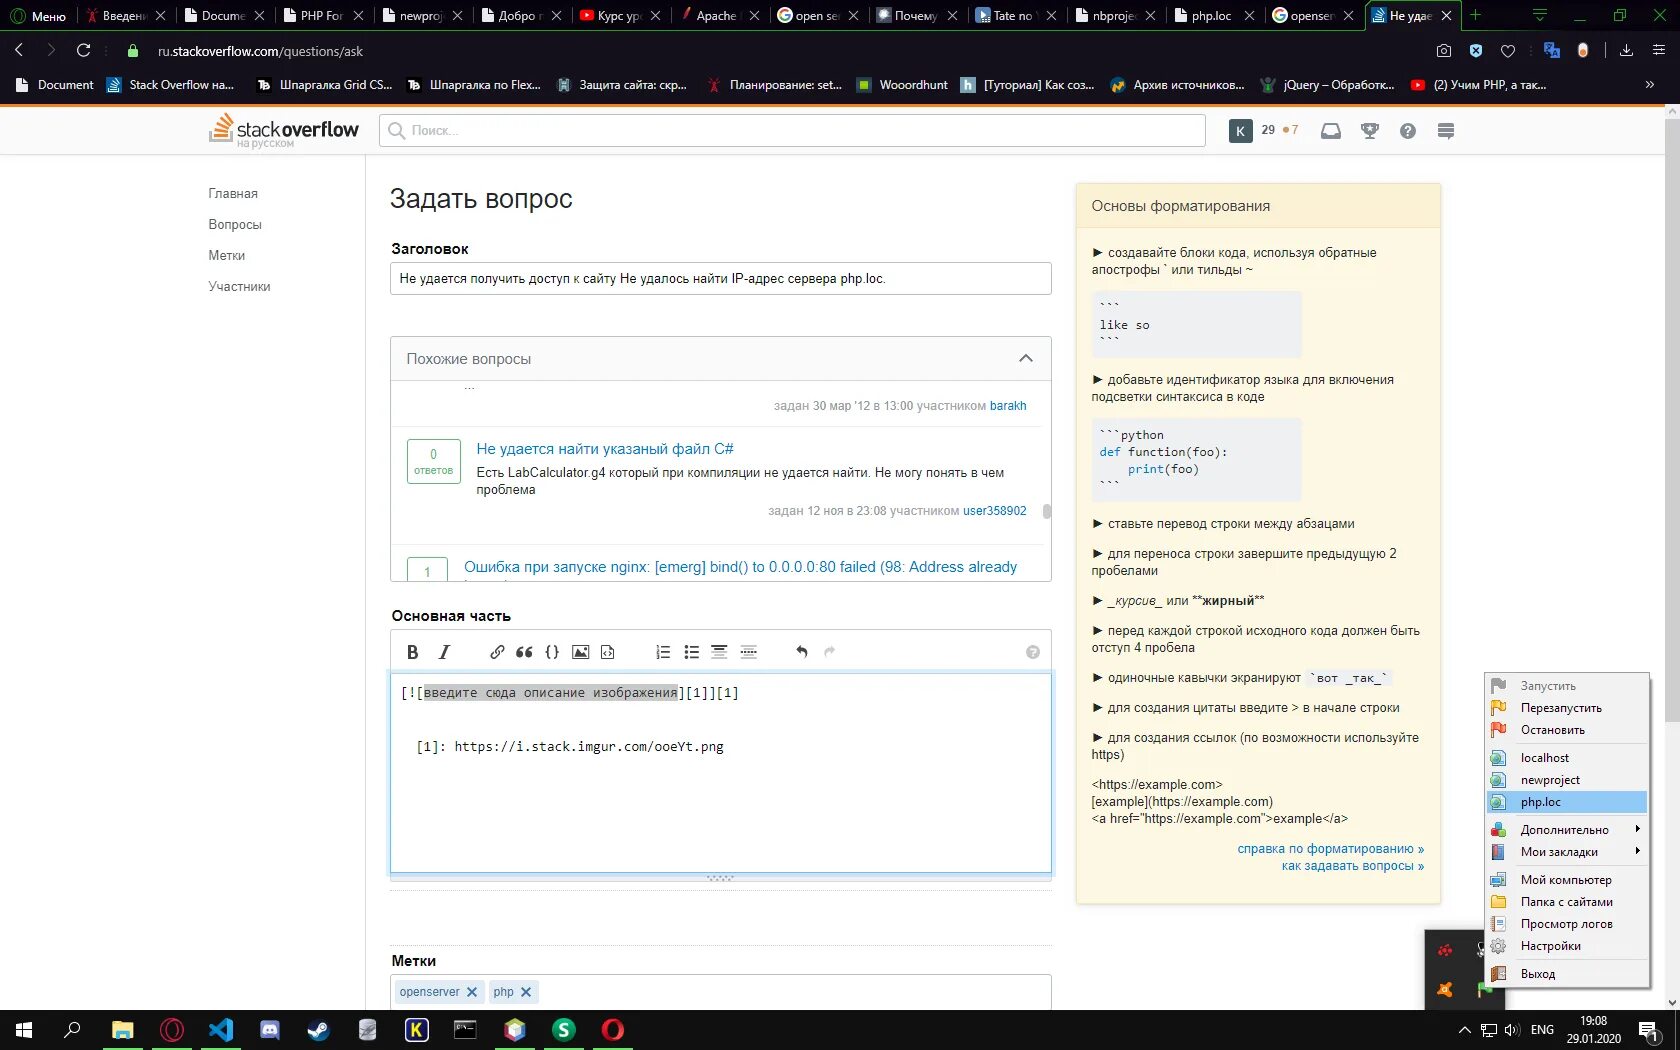Viewport: 1680px width, 1050px height.
Task: Choose Выход in OpenServer menu
Action: click(1566, 974)
